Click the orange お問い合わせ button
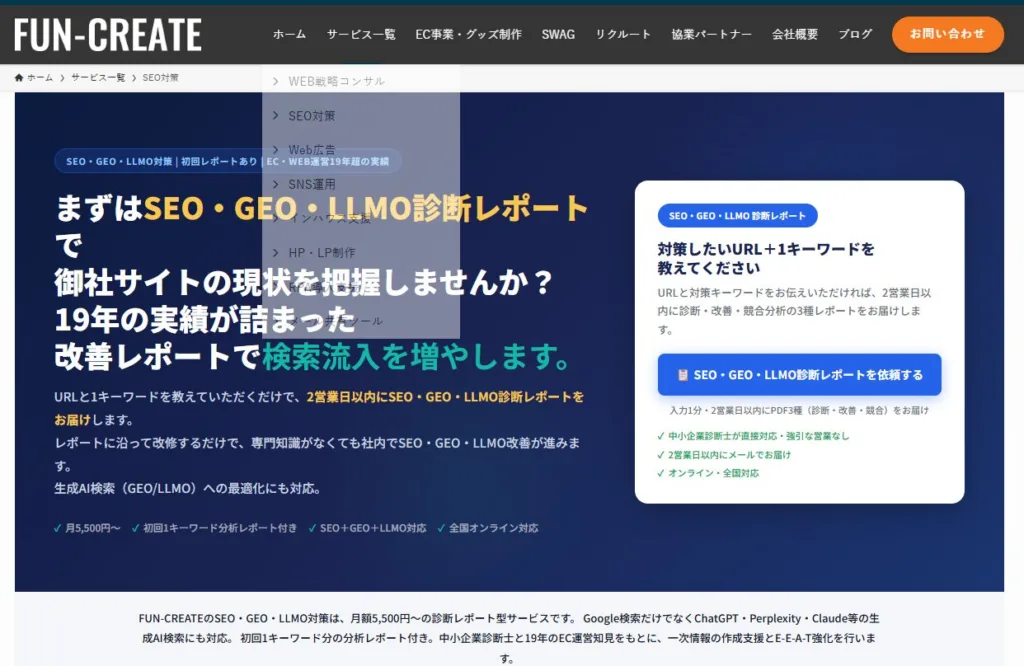Image resolution: width=1024 pixels, height=666 pixels. point(948,34)
